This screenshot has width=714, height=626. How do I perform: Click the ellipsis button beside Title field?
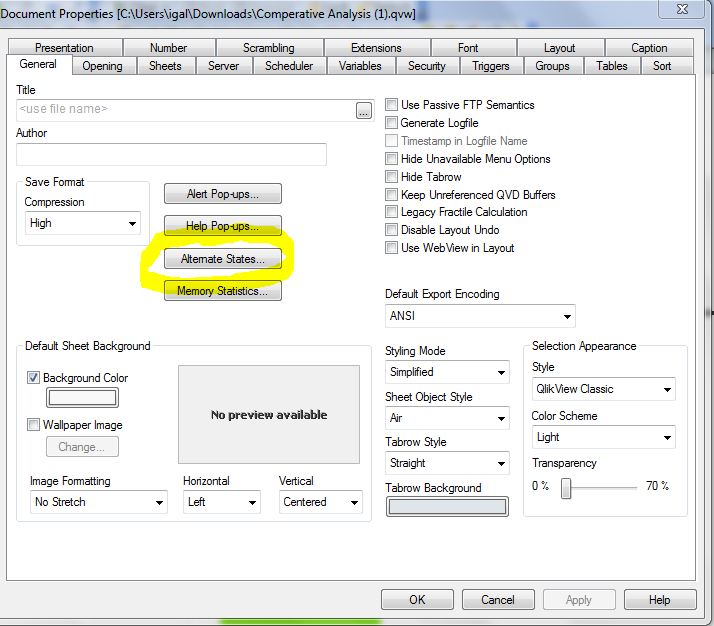point(364,110)
